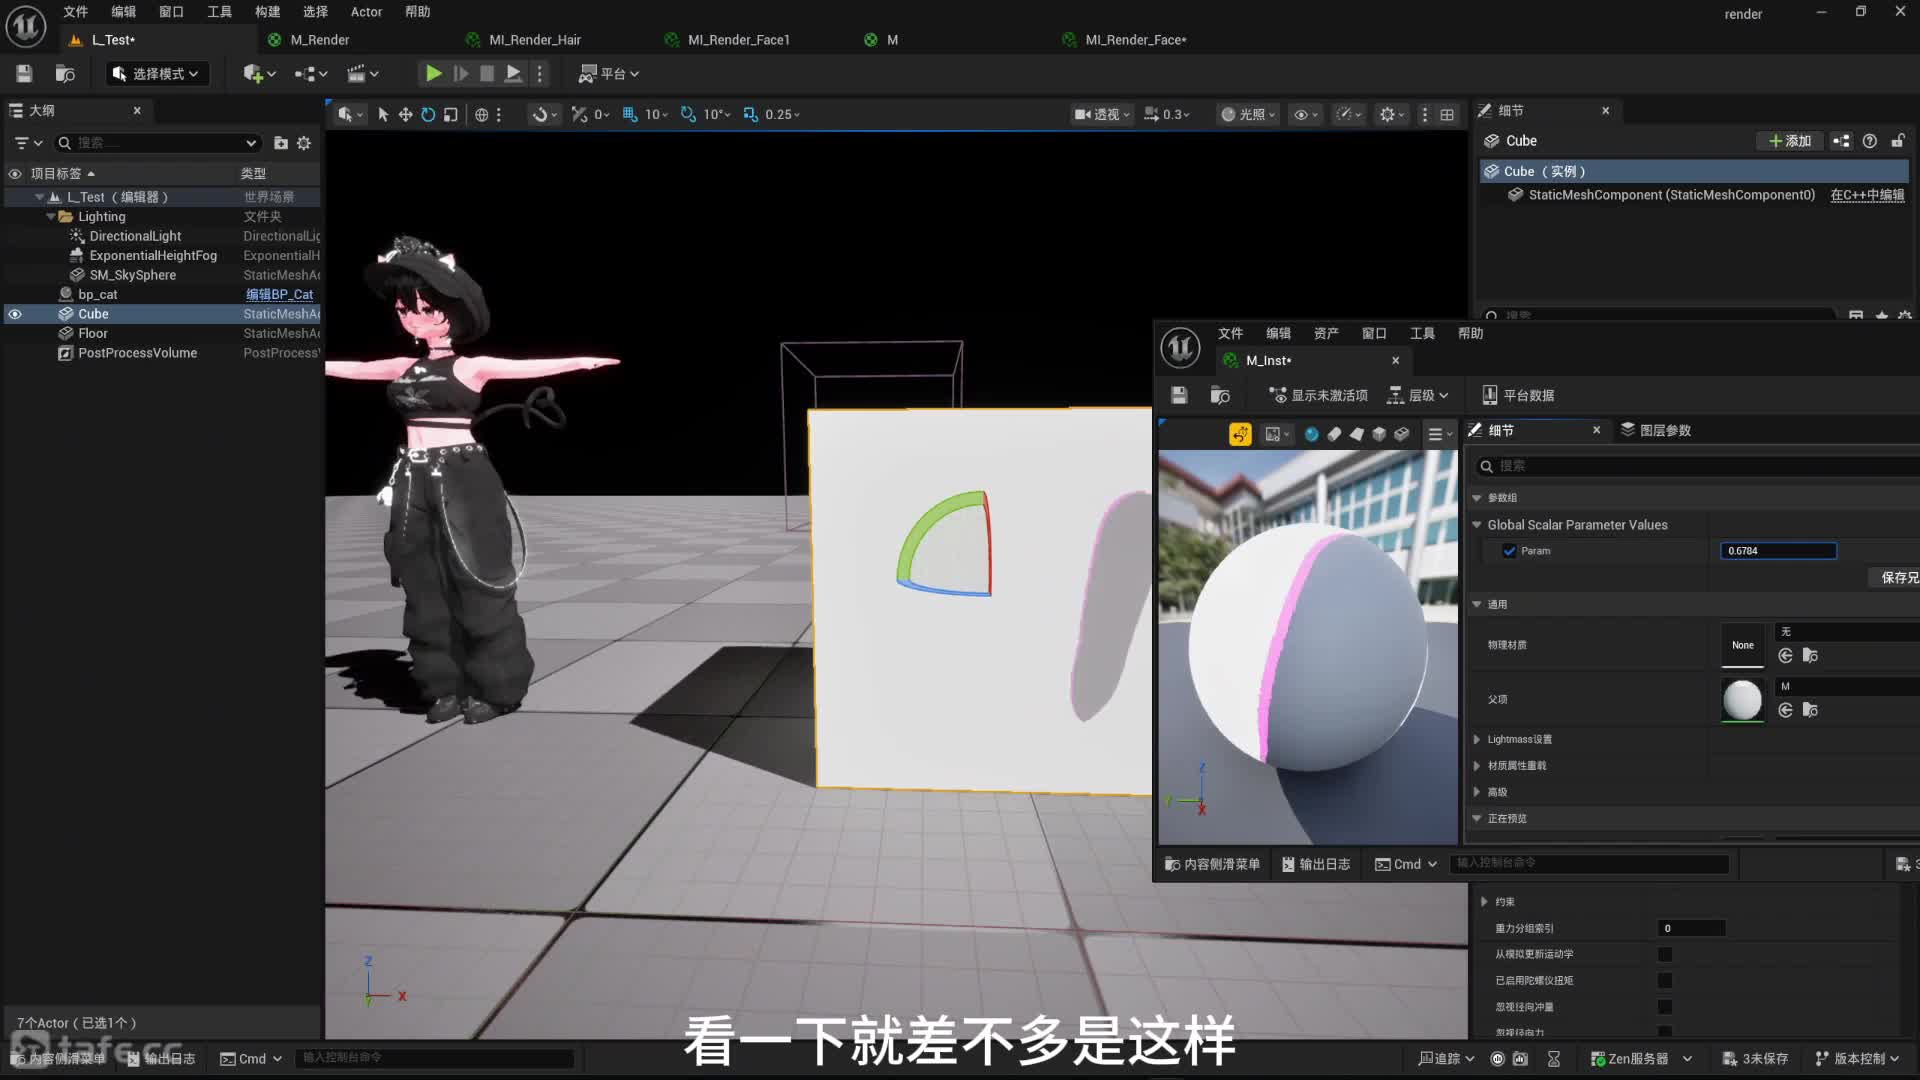1920x1080 pixels.
Task: Click the Param value field 0.6784
Action: click(x=1777, y=551)
